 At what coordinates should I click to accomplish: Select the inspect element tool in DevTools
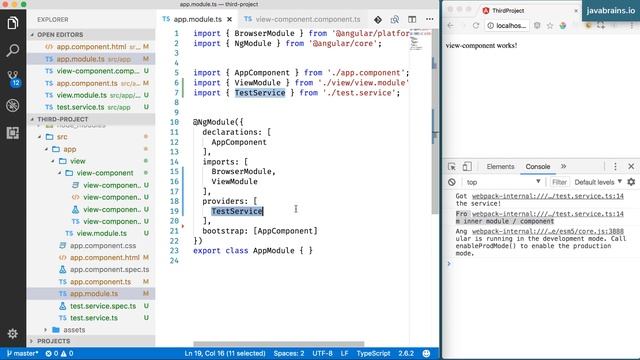pos(452,167)
